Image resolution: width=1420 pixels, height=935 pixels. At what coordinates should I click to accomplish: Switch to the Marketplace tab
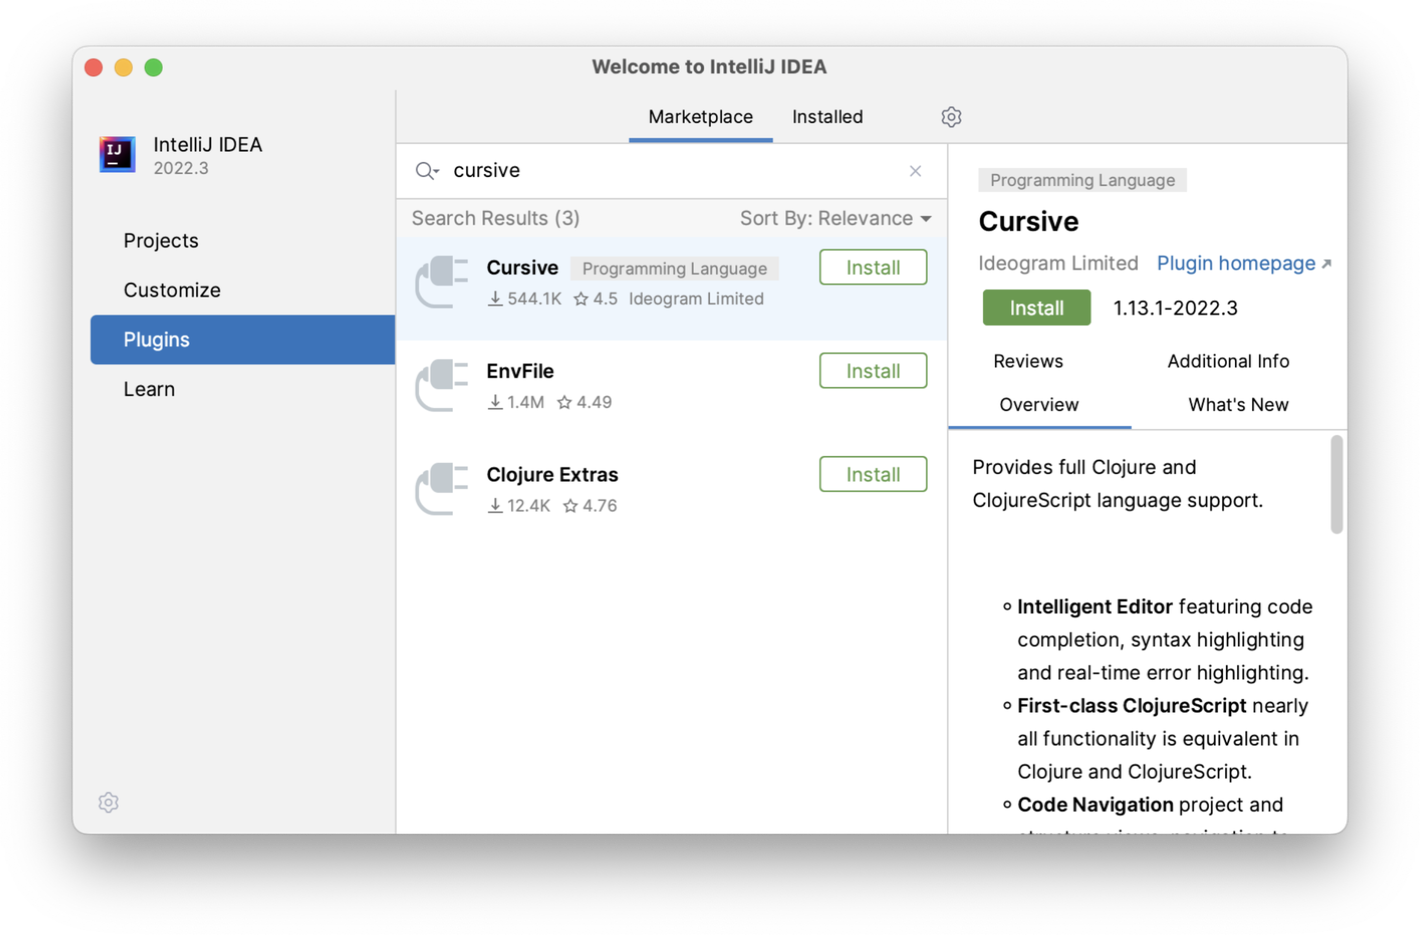[x=700, y=117]
